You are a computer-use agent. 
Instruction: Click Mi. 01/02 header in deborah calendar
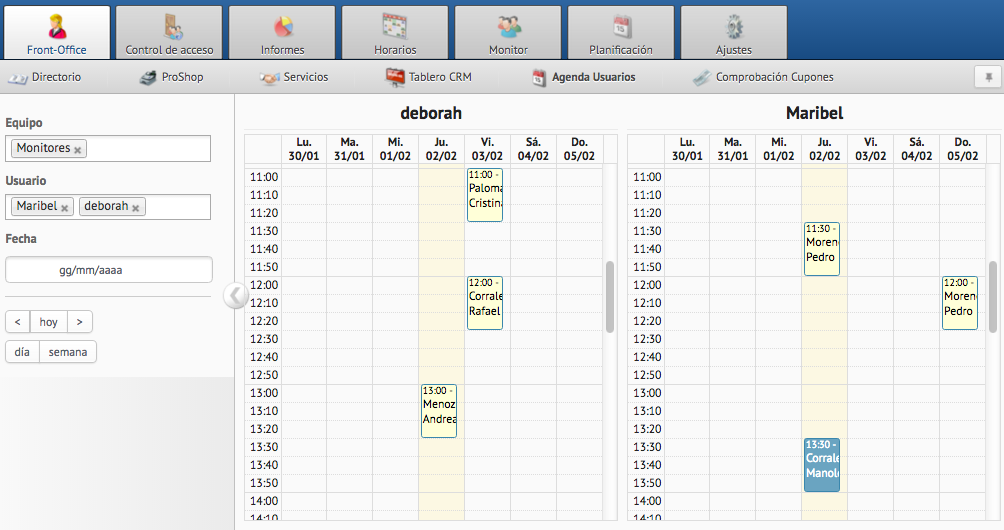pos(395,149)
